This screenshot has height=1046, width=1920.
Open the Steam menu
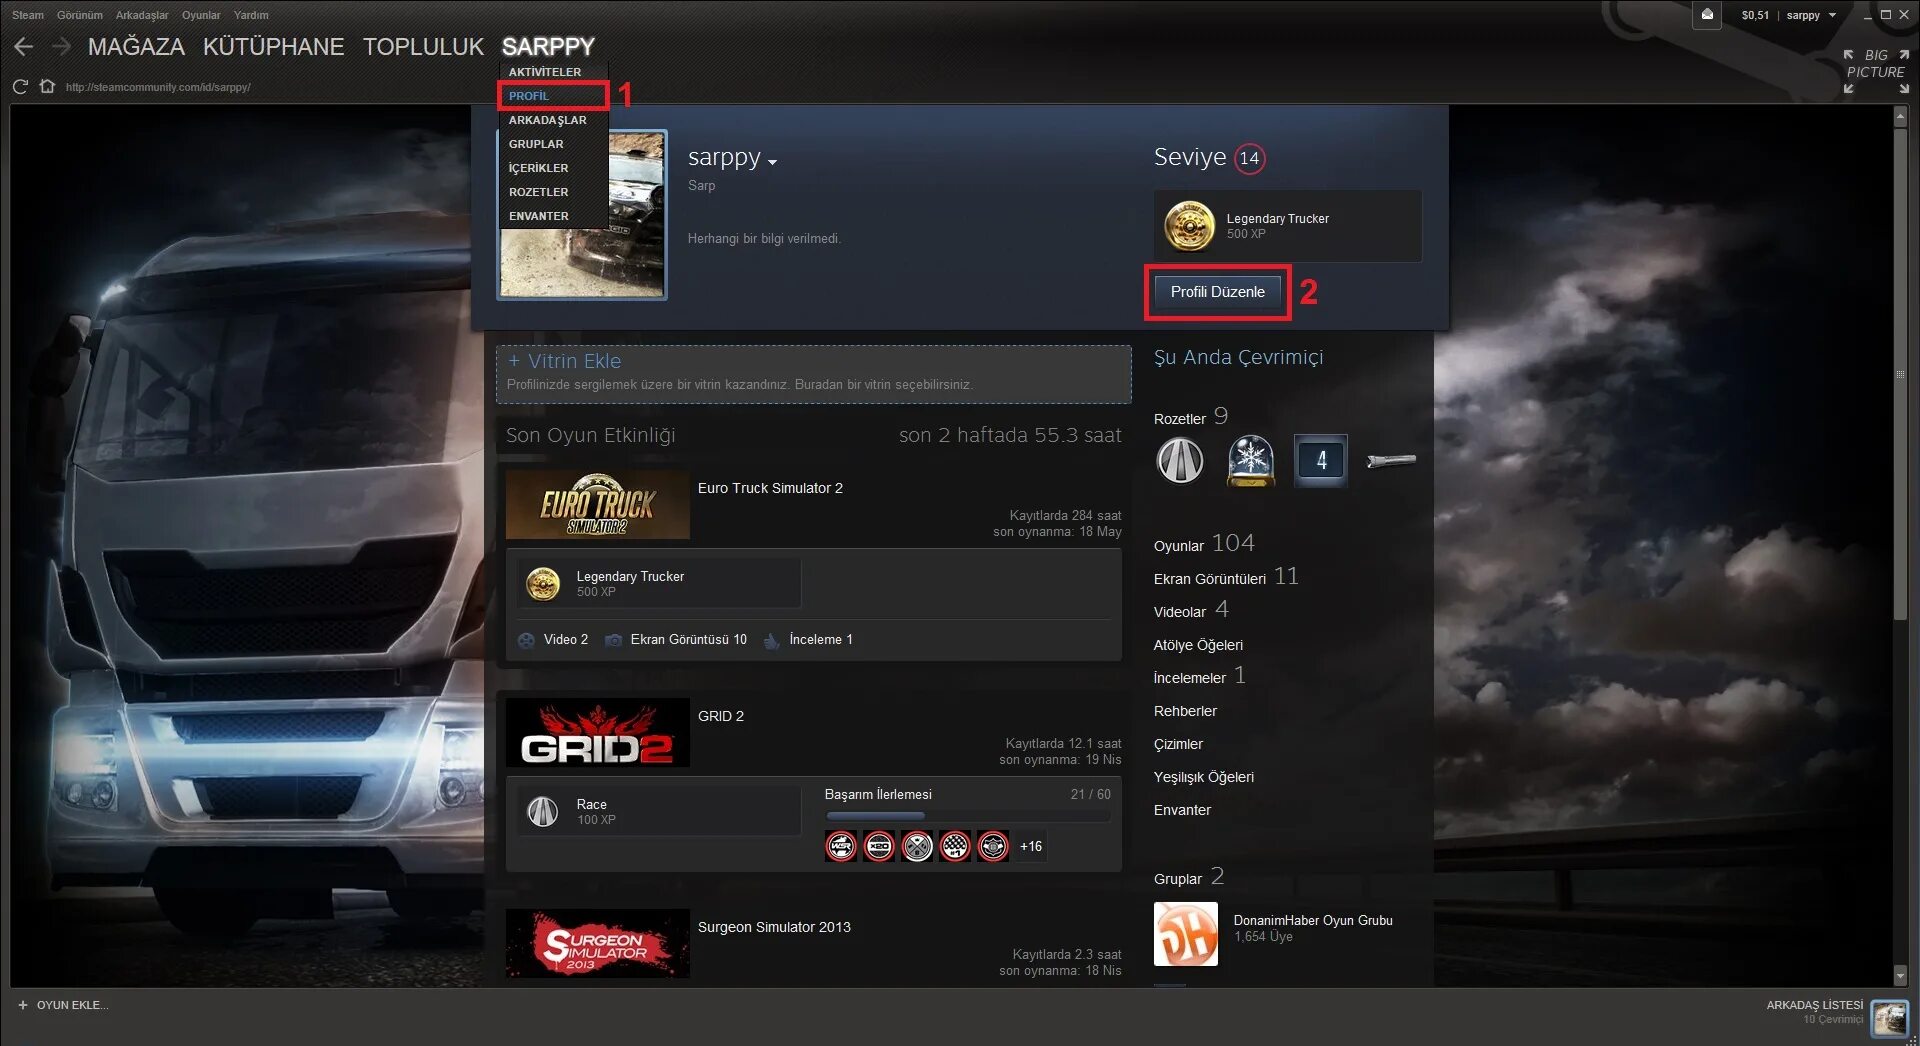pyautogui.click(x=28, y=15)
